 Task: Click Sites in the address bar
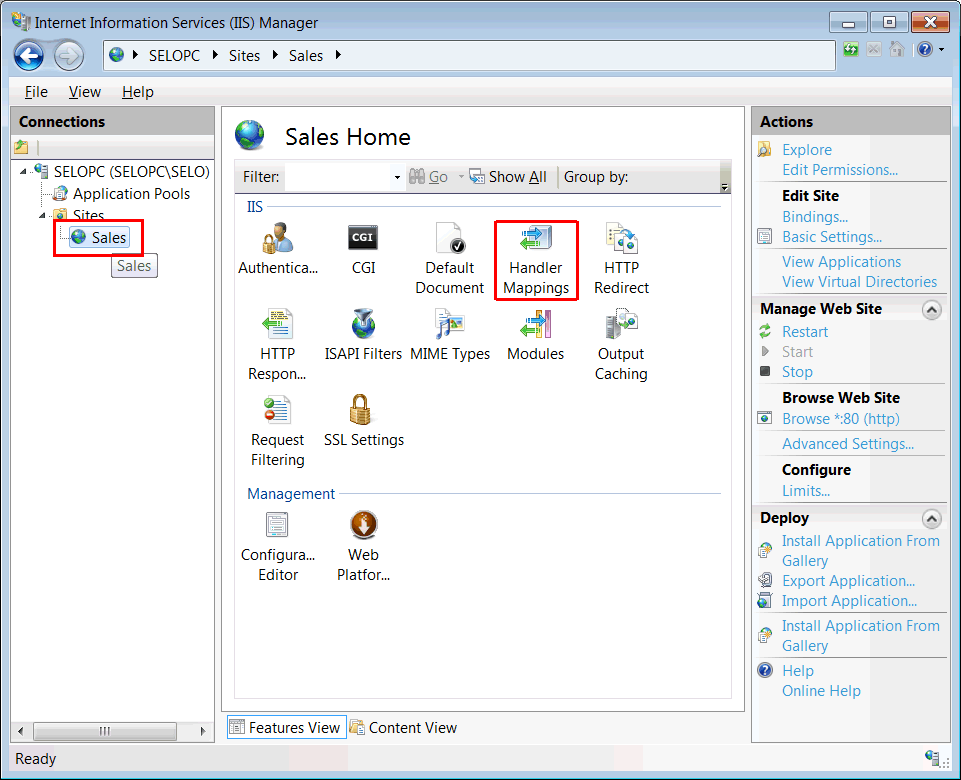245,56
